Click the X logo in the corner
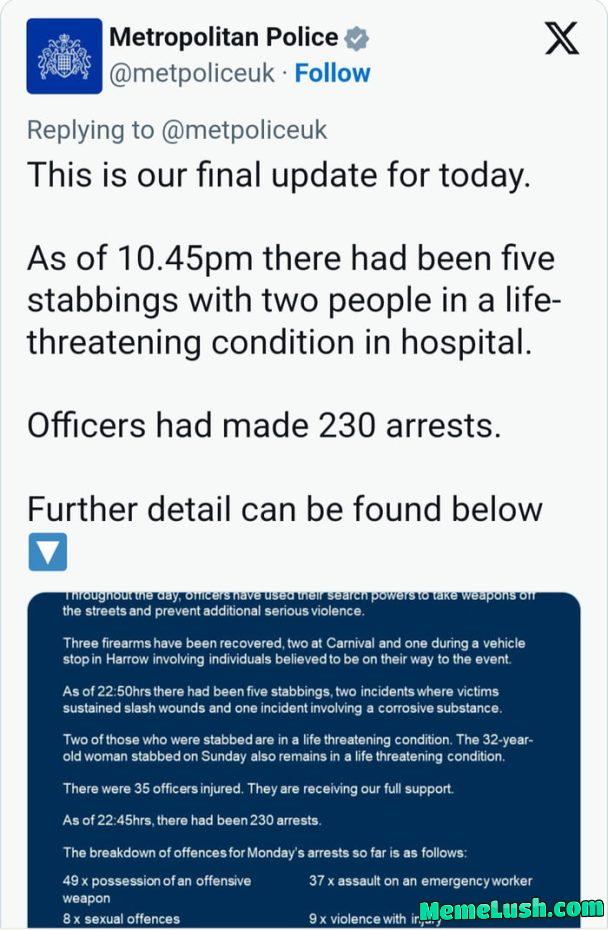Viewport: 608px width, 930px height. tap(562, 38)
